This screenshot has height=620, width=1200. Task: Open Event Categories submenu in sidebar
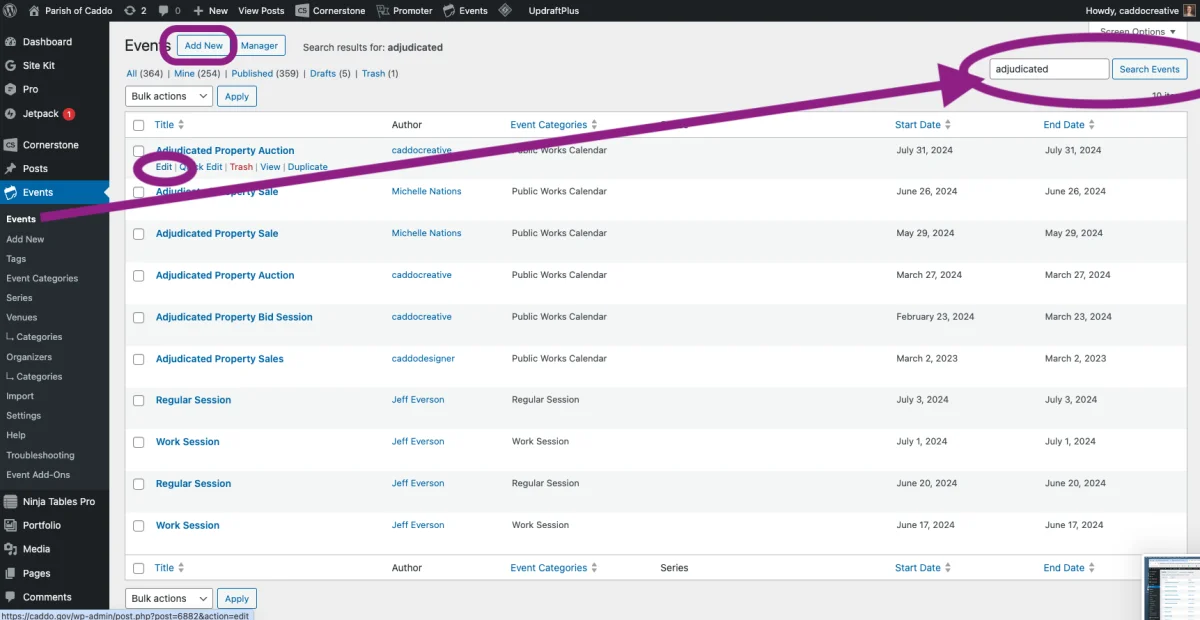[x=42, y=279]
